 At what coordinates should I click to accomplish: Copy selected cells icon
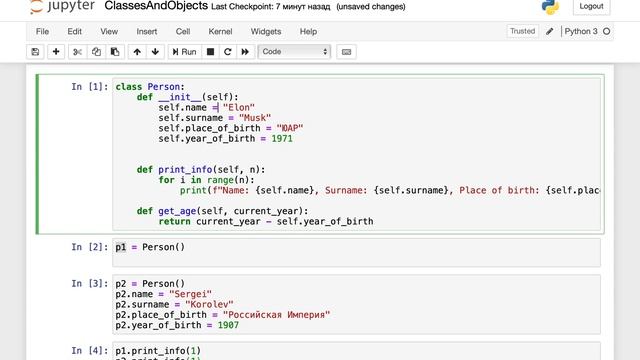pos(96,52)
